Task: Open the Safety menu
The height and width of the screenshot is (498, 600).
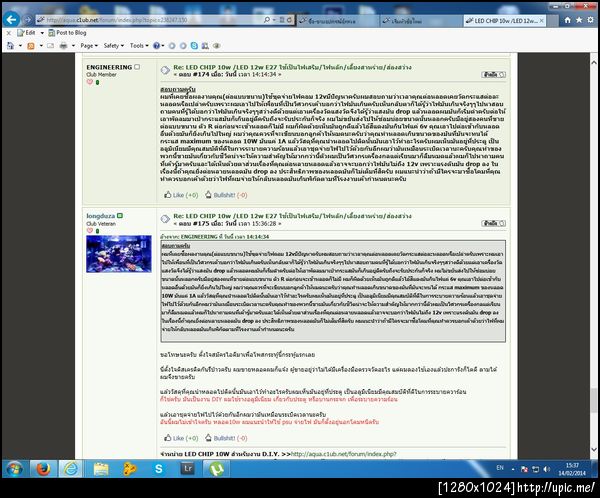Action: [x=114, y=46]
